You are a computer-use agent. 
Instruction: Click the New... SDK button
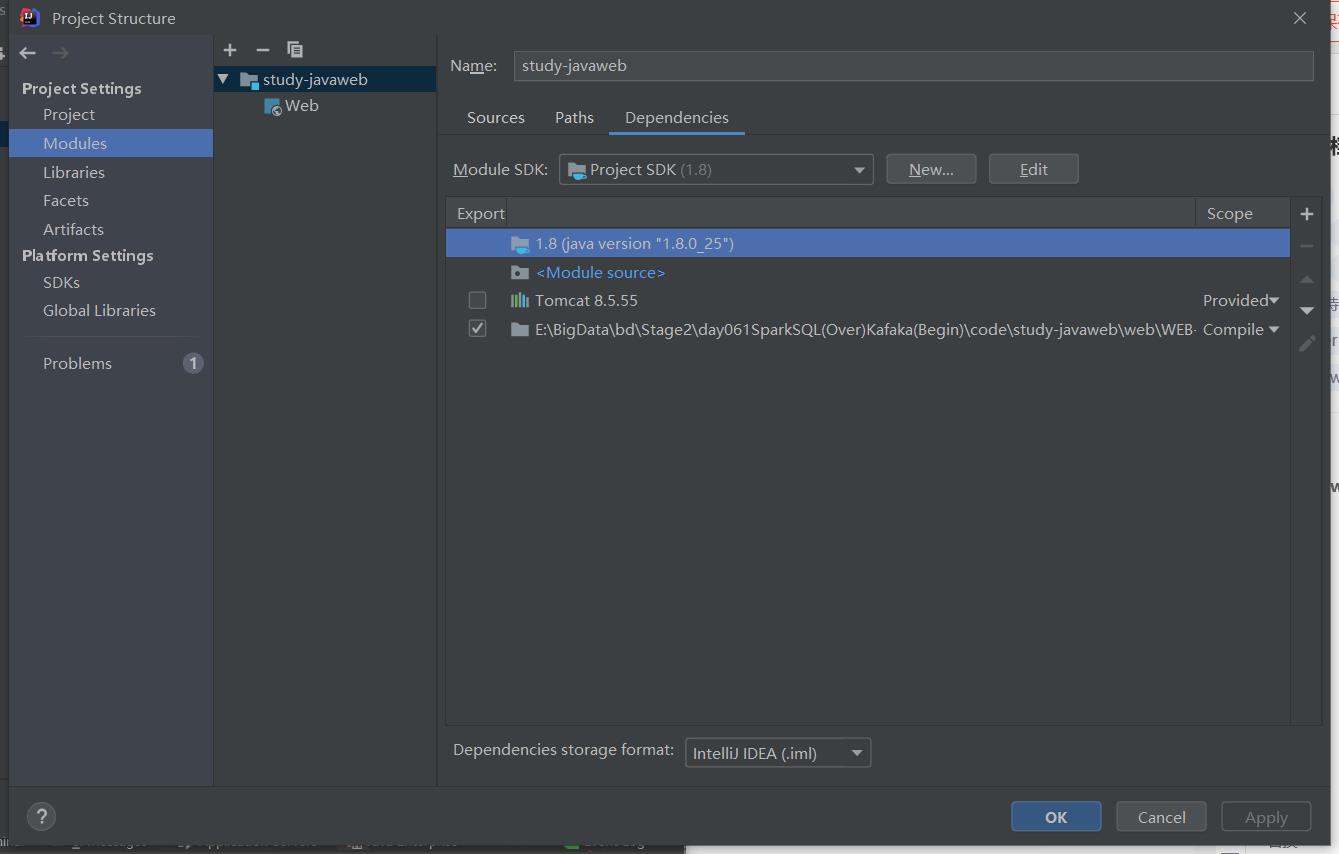coord(931,169)
